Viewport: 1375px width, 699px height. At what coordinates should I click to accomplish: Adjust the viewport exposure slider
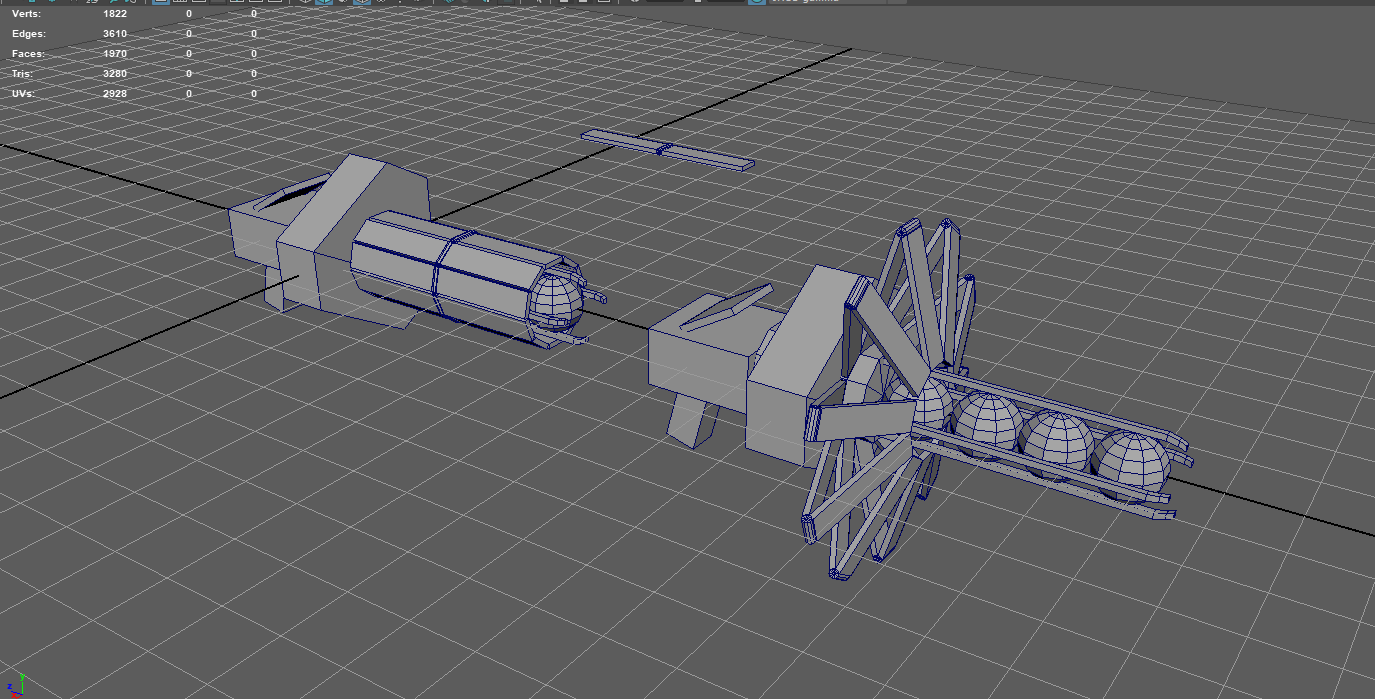tap(665, 4)
